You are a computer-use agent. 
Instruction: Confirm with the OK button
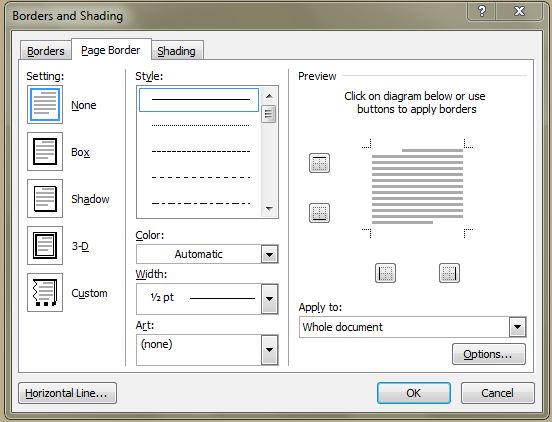414,393
